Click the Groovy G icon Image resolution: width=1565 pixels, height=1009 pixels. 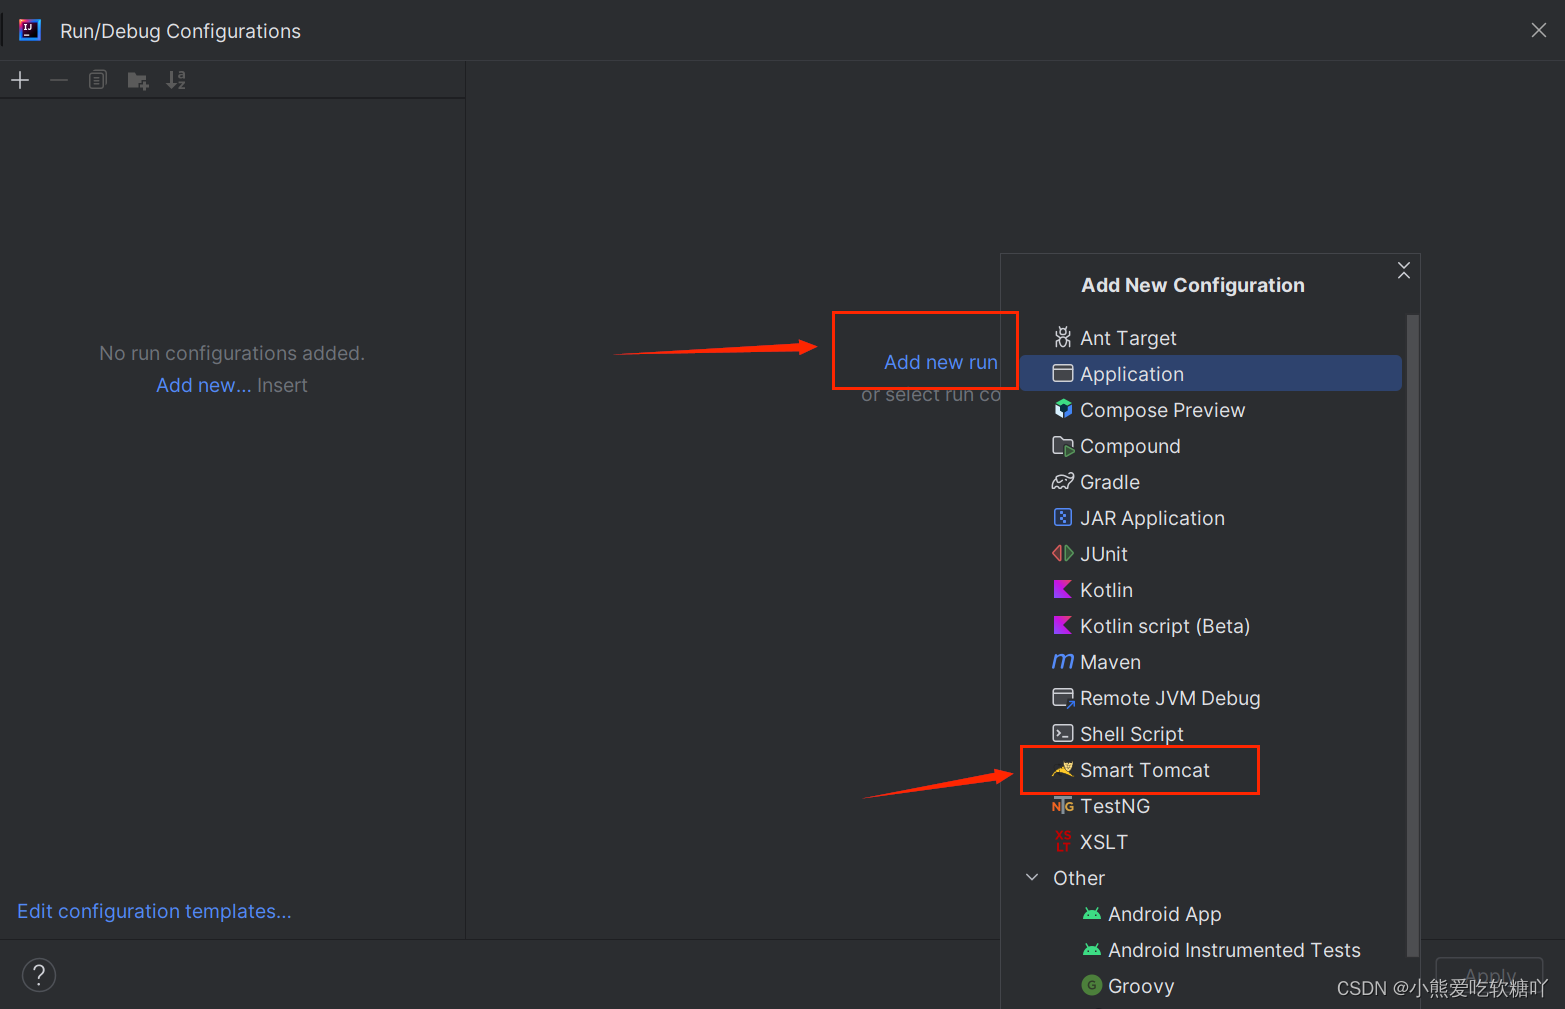[x=1092, y=986]
